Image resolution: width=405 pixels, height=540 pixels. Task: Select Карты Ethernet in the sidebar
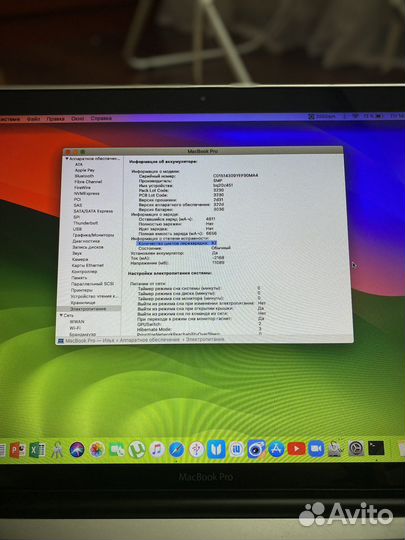[87, 265]
